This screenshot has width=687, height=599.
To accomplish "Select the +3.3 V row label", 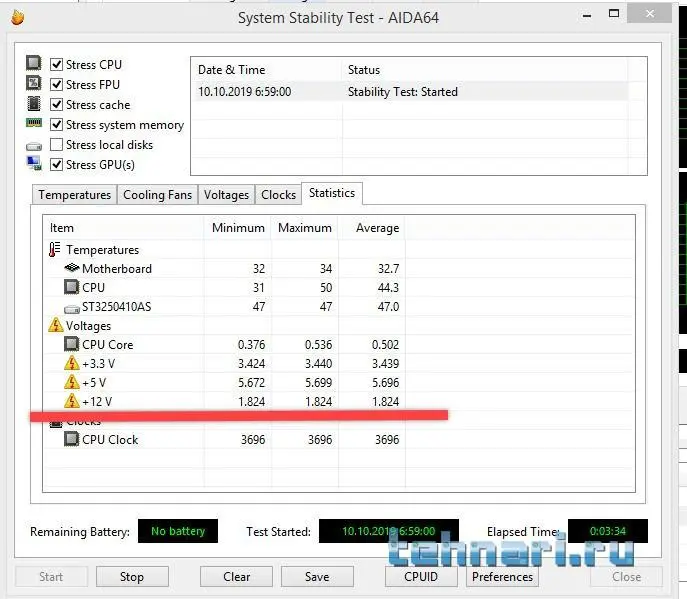I will [99, 364].
